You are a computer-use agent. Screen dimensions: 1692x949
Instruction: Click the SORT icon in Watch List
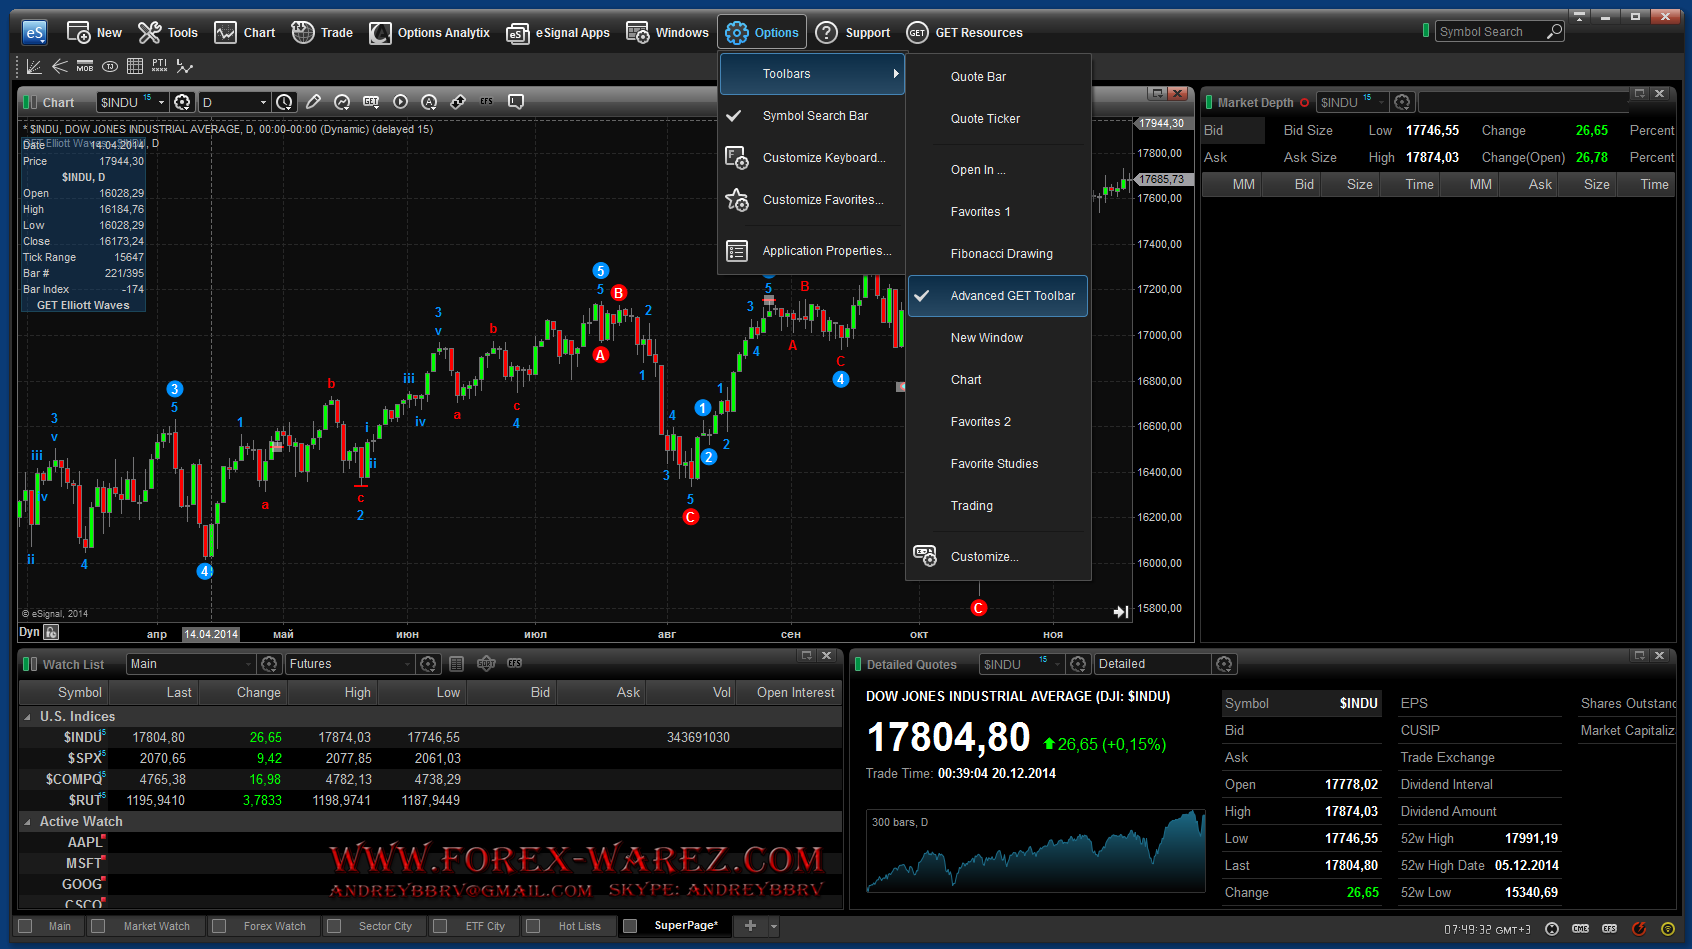pyautogui.click(x=487, y=664)
